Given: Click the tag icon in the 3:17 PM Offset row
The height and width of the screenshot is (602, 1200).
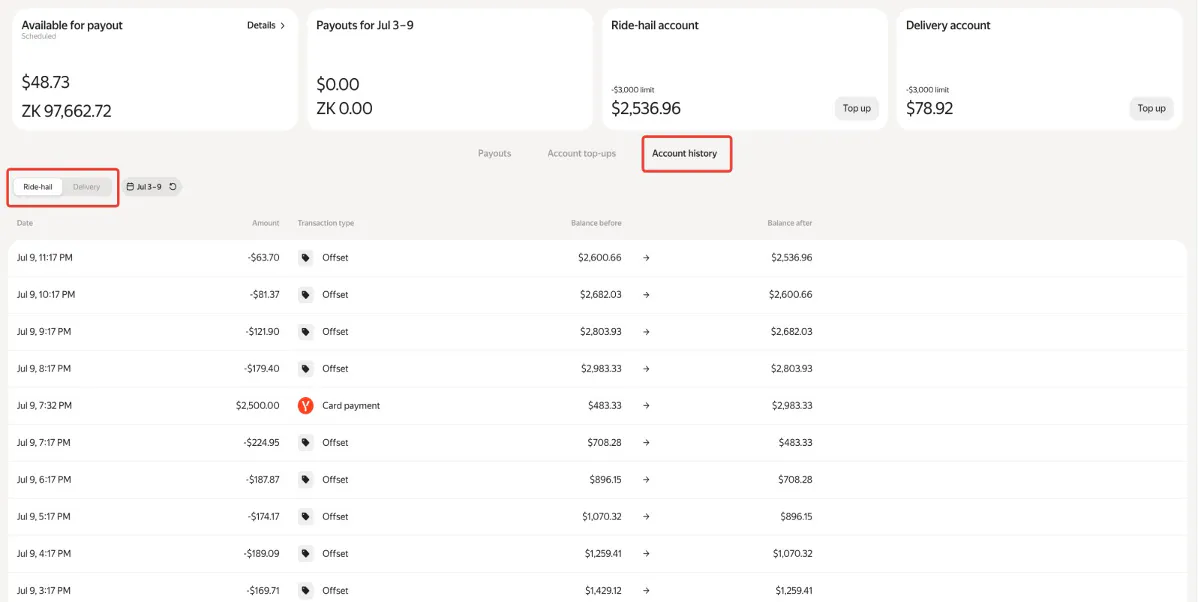Looking at the screenshot, I should pos(306,591).
